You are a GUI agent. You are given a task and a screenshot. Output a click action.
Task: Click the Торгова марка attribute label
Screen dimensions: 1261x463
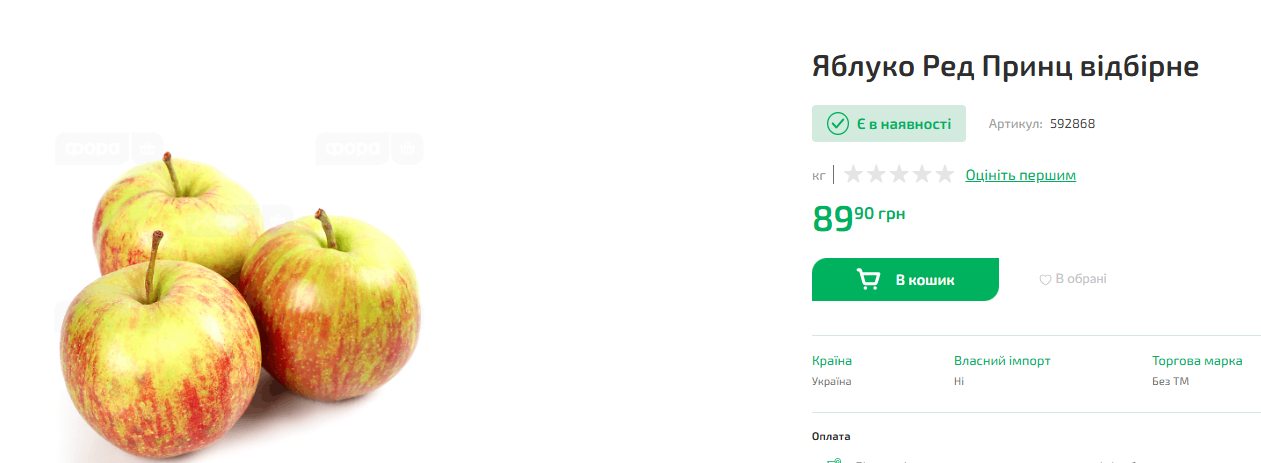pyautogui.click(x=1197, y=361)
